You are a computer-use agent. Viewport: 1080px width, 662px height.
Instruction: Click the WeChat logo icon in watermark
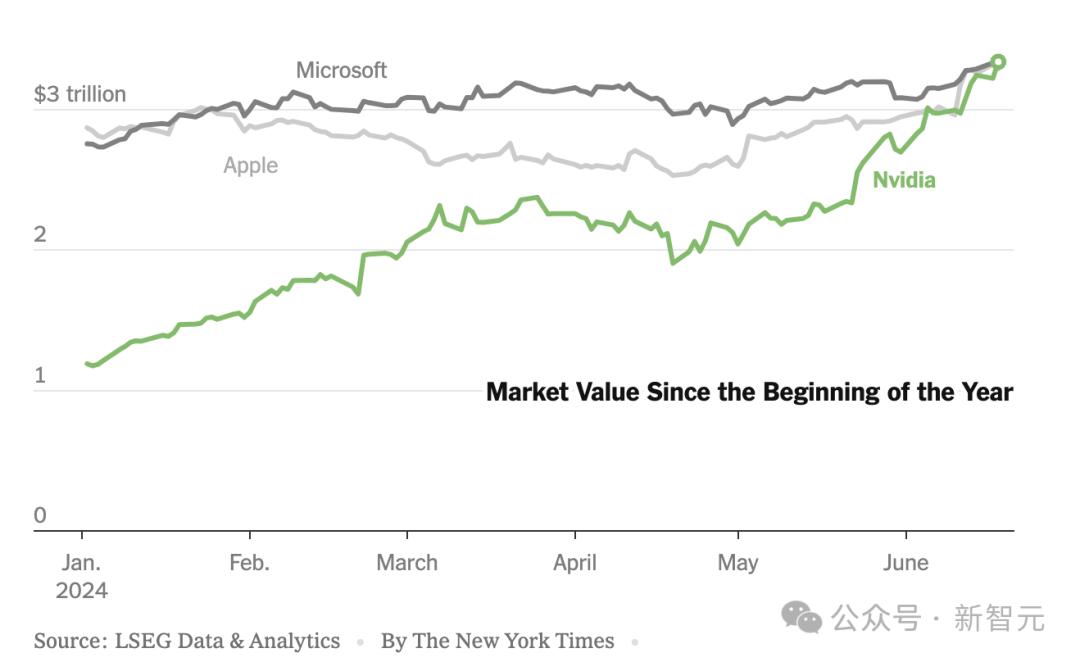click(x=801, y=617)
